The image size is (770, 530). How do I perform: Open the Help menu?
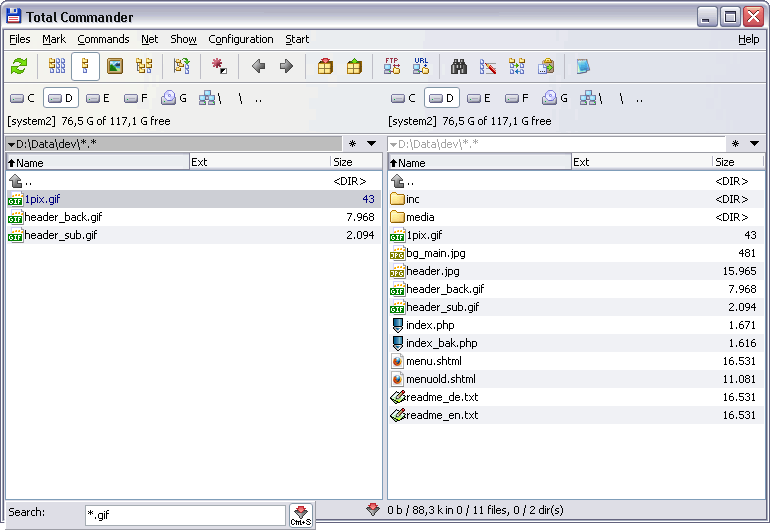pos(748,39)
